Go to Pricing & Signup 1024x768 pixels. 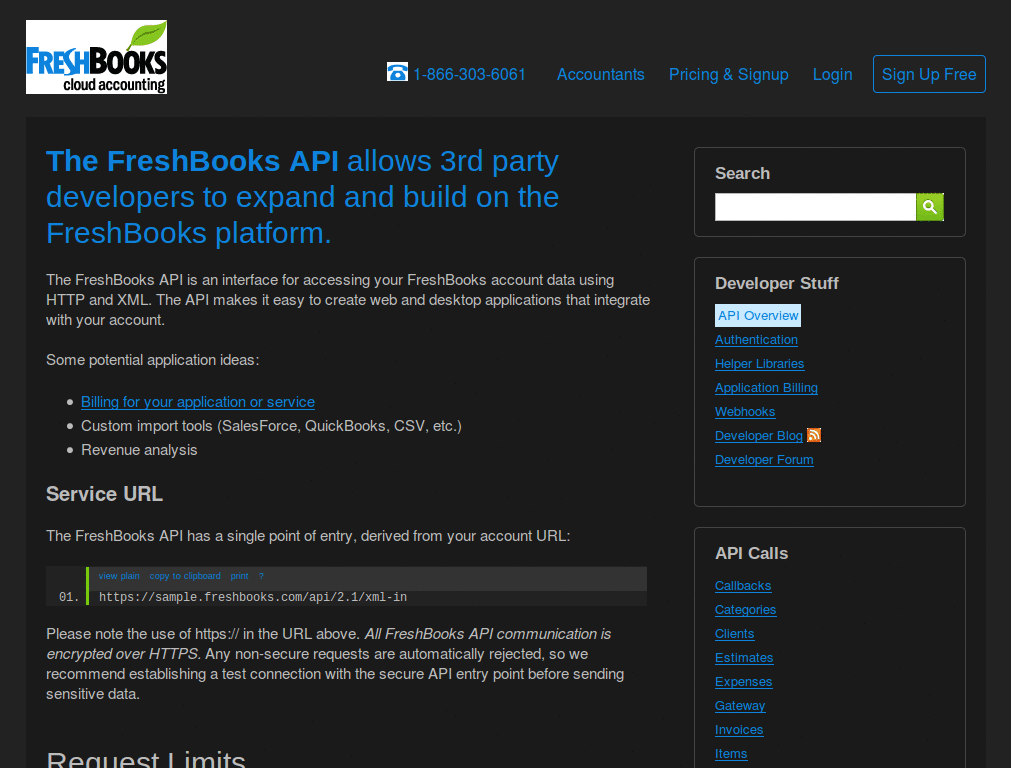pyautogui.click(x=728, y=74)
